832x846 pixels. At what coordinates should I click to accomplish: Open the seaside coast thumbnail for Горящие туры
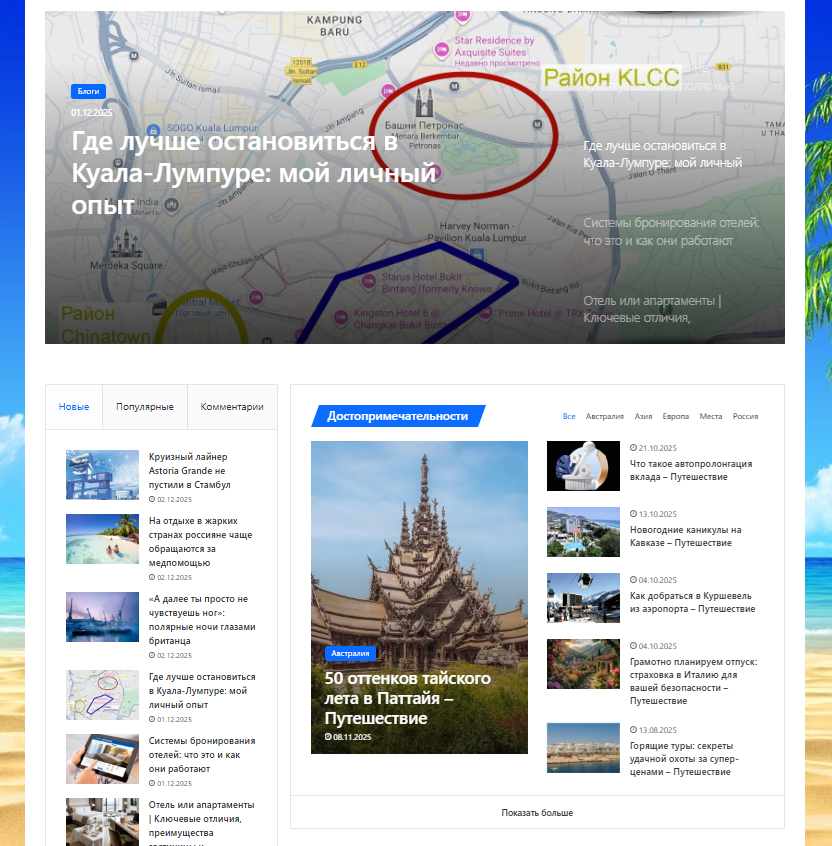[x=583, y=748]
